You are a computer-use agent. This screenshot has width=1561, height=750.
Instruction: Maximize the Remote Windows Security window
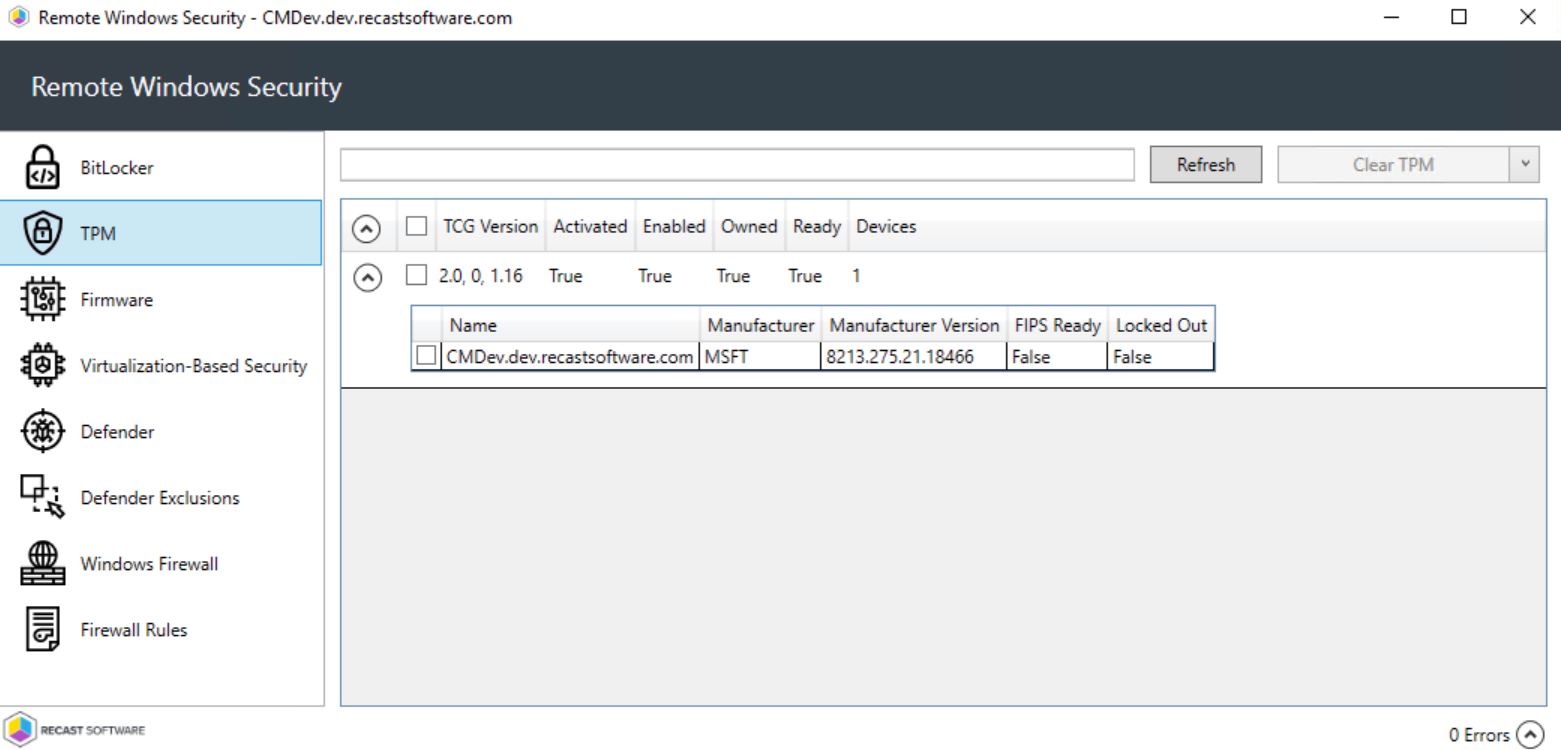click(1459, 18)
